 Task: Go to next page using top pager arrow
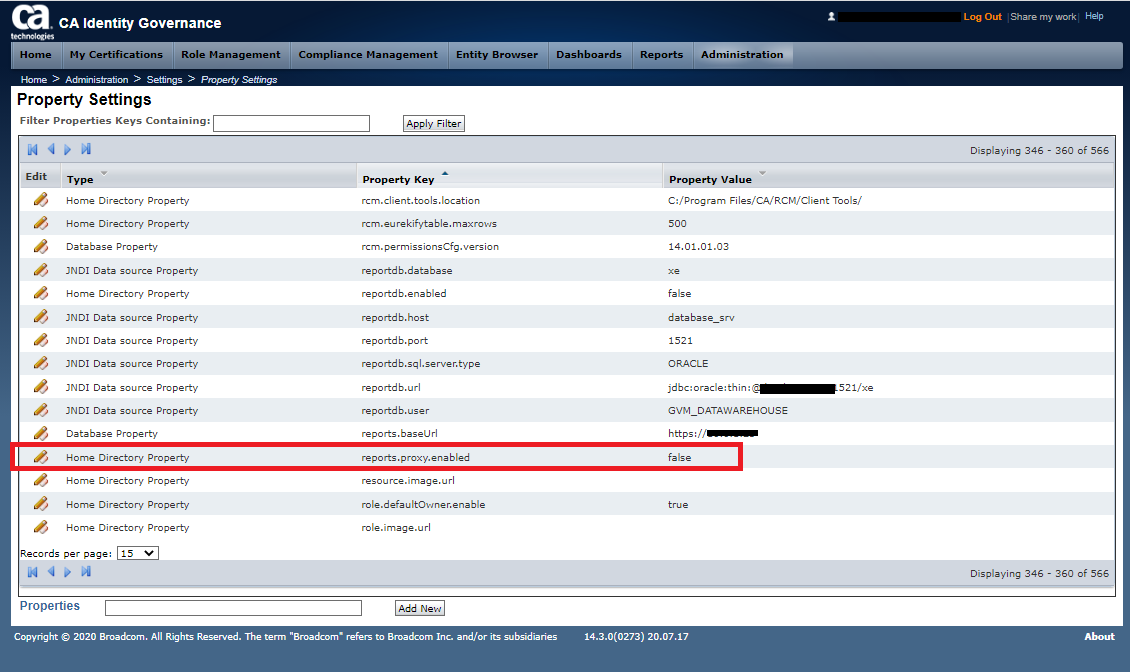(68, 150)
